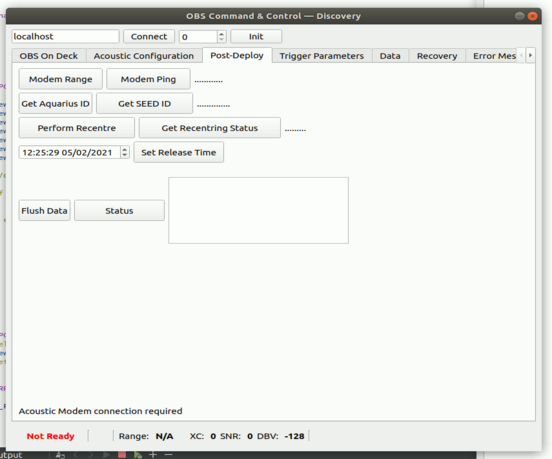This screenshot has width=552, height=459.
Task: Click into the modem ID number field
Action: (199, 37)
